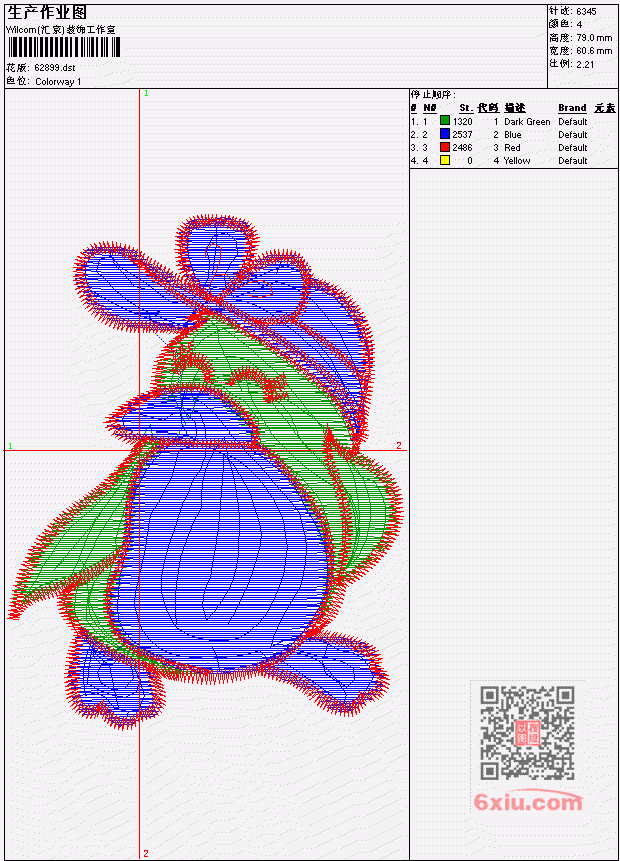Click red axis marker '2' at right
Image resolution: width=620 pixels, height=861 pixels.
click(x=399, y=445)
